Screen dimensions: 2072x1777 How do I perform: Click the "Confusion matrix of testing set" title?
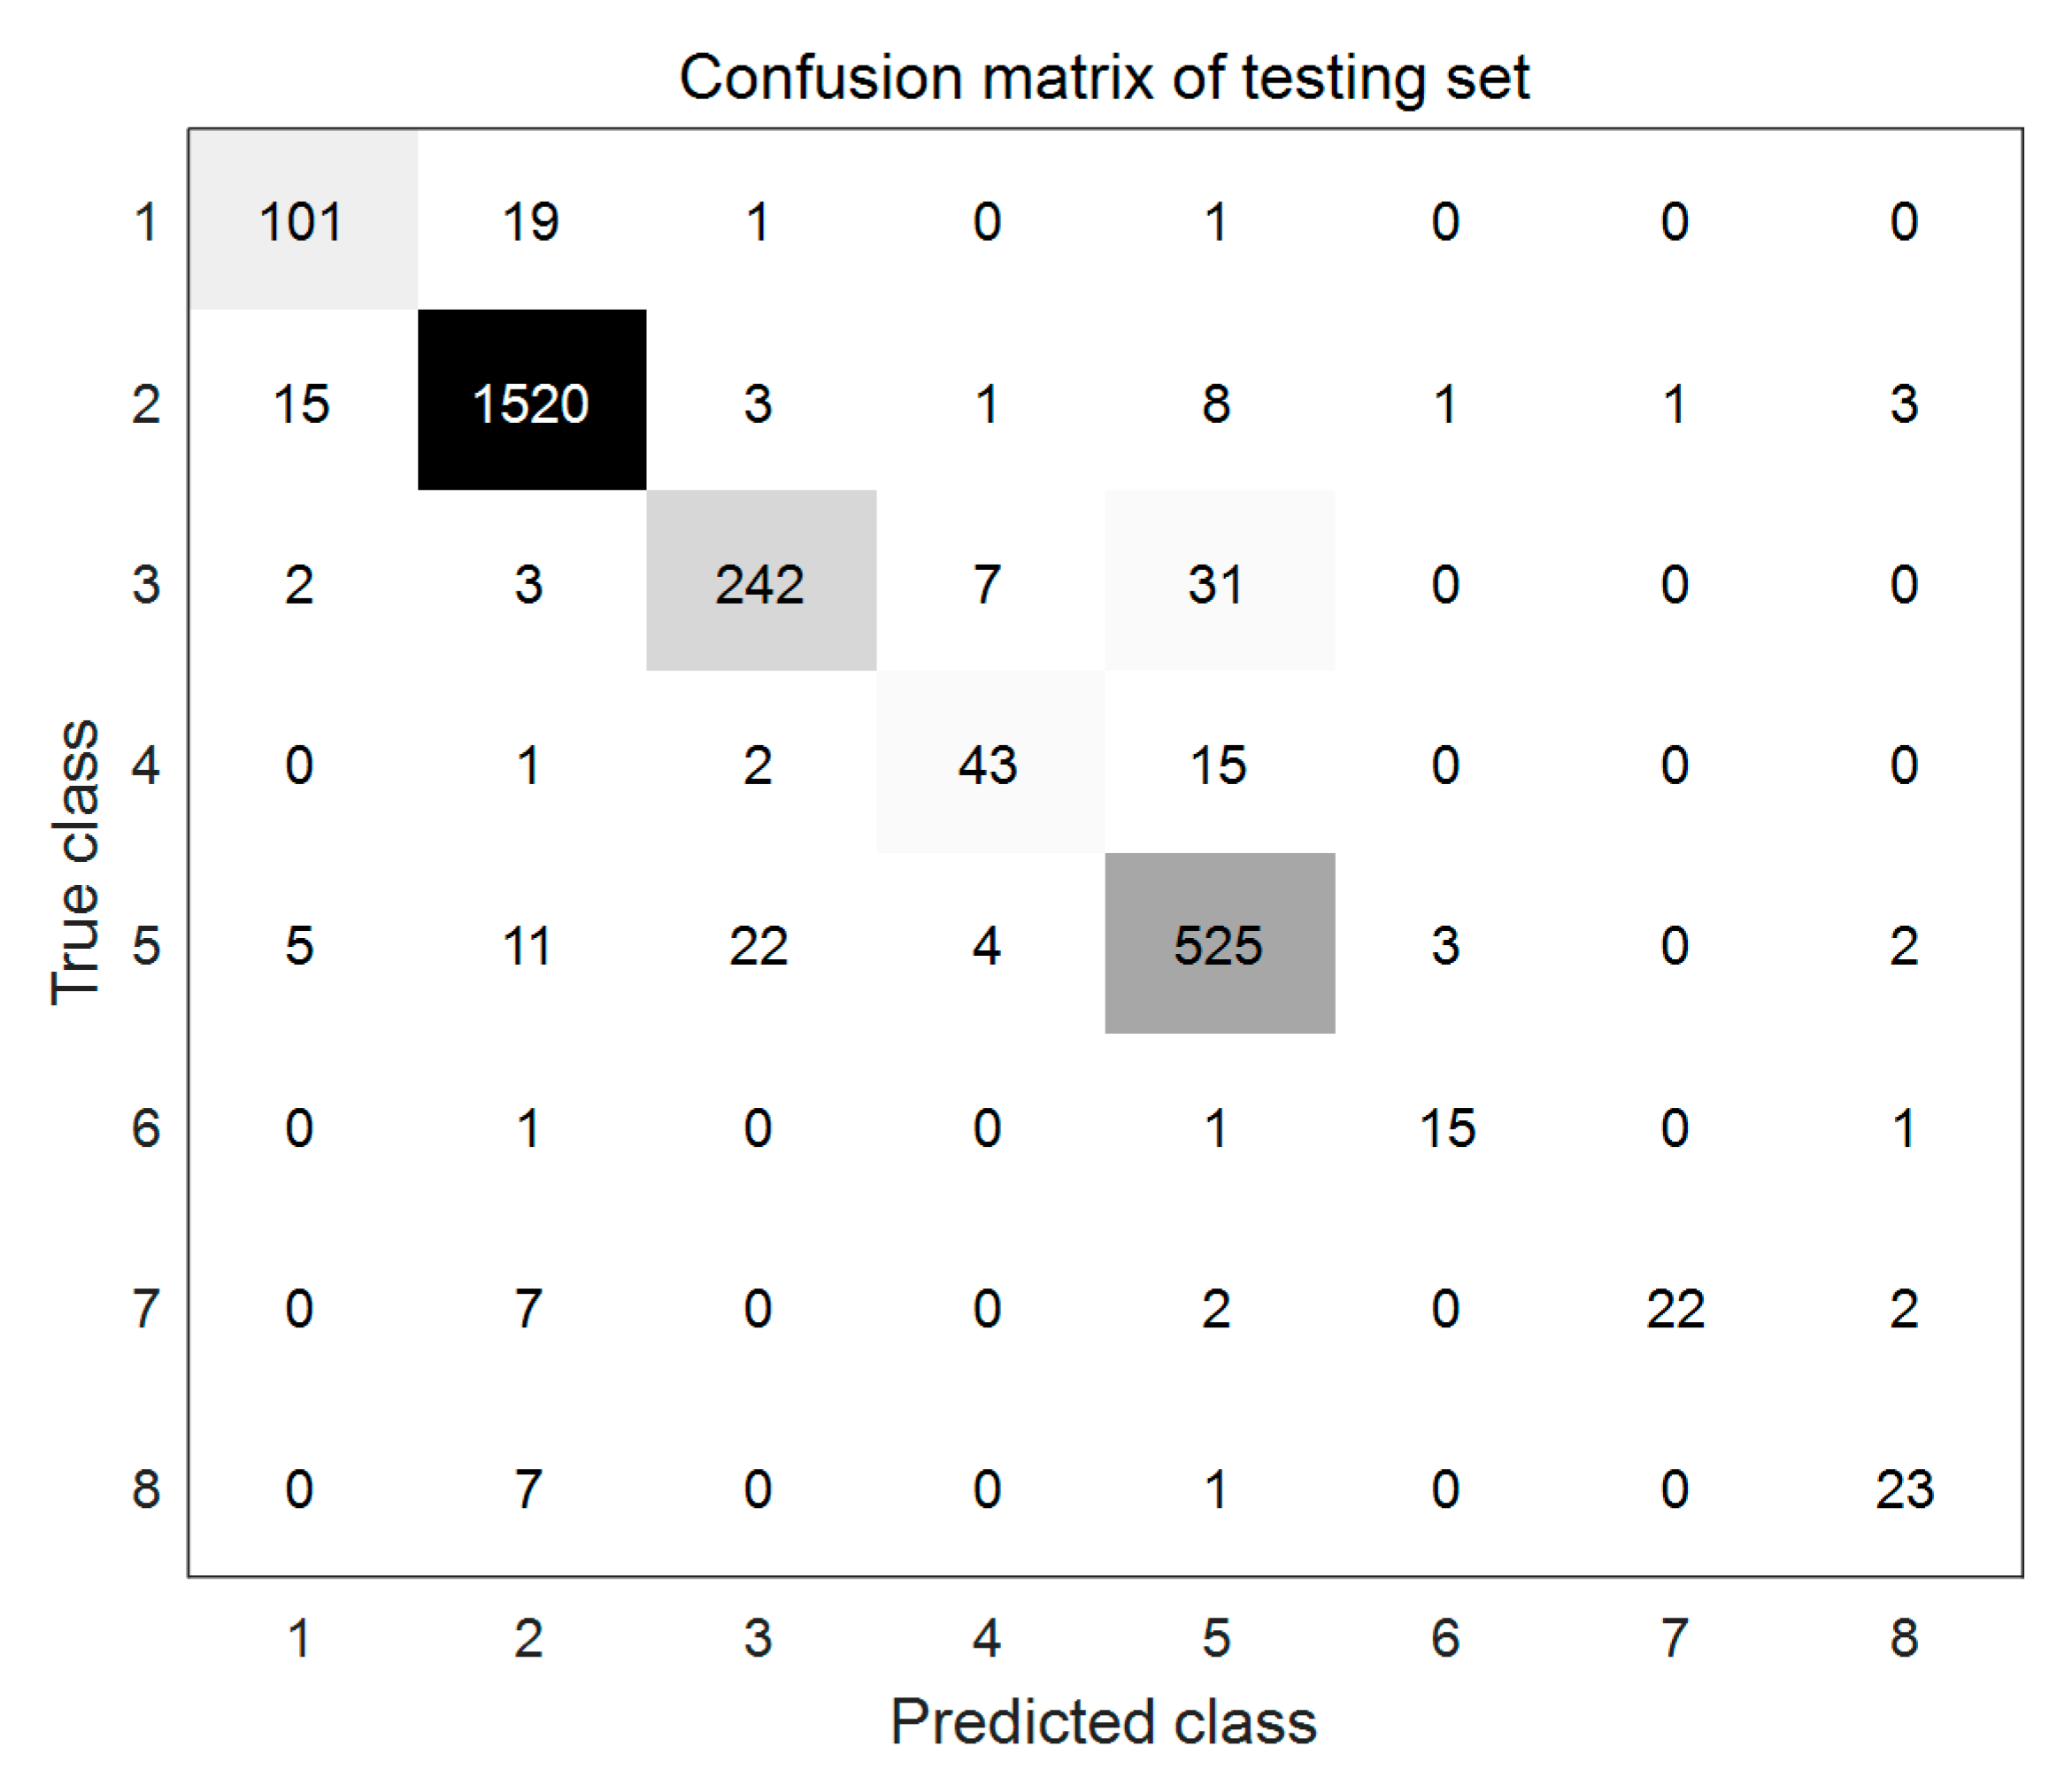pos(1103,77)
